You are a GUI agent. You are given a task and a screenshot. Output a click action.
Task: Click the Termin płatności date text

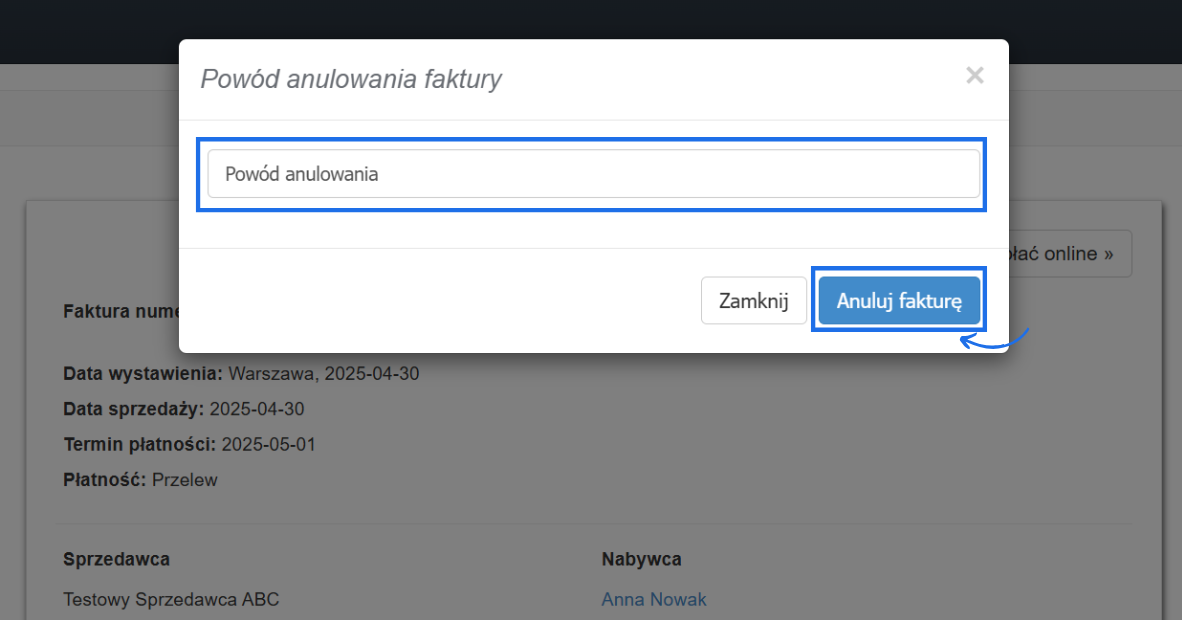(x=188, y=444)
